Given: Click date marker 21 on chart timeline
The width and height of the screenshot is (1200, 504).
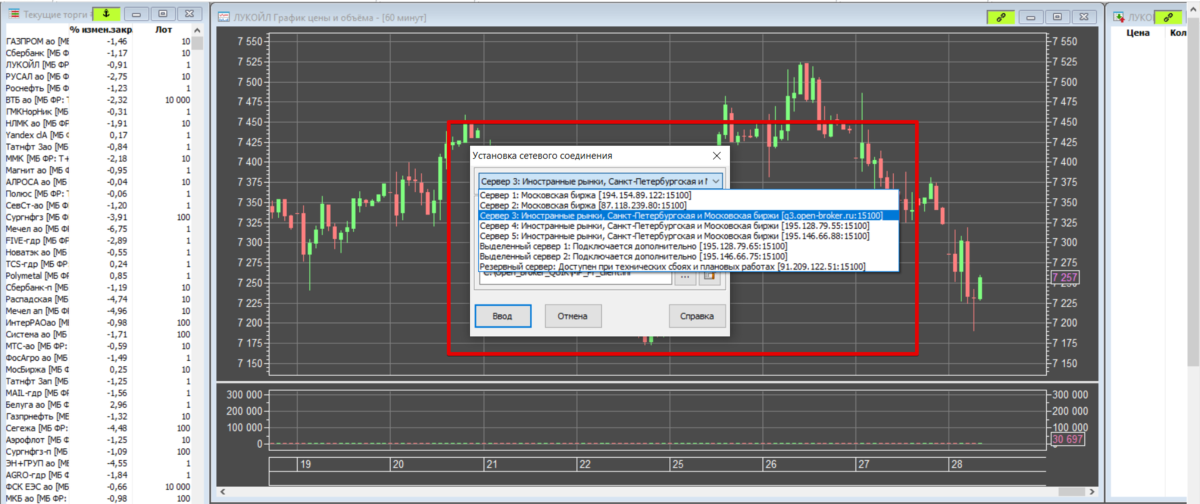Looking at the screenshot, I should 491,465.
